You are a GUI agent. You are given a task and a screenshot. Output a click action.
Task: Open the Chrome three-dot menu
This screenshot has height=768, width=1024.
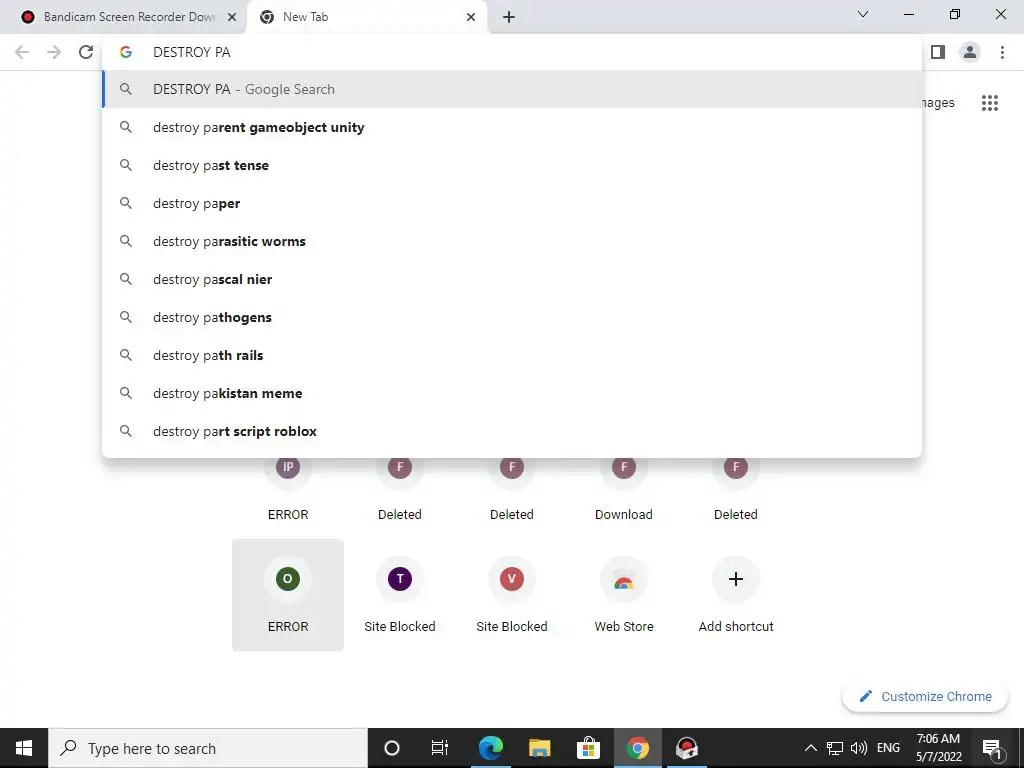point(1002,52)
